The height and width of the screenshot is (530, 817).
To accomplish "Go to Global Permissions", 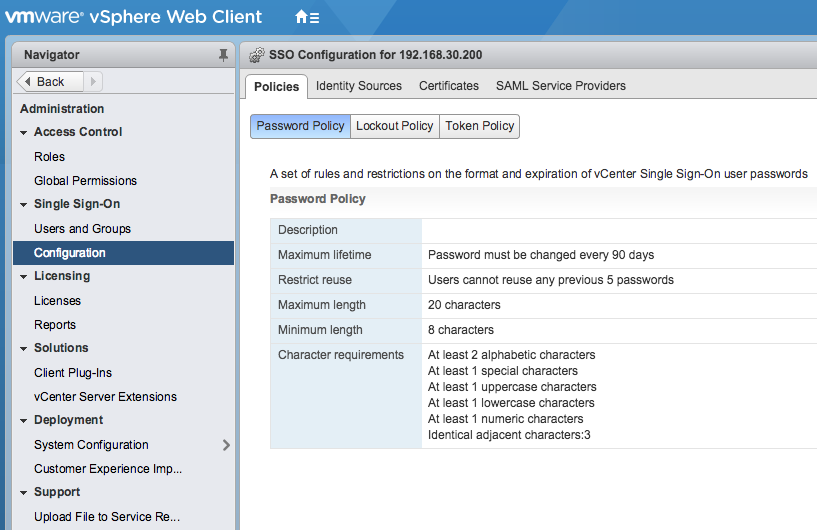I will [x=85, y=181].
